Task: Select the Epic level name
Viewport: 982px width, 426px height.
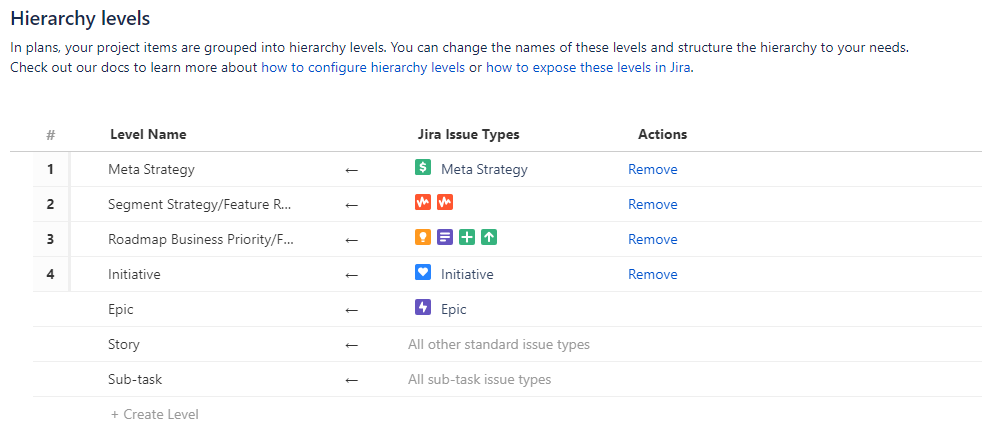Action: (121, 310)
